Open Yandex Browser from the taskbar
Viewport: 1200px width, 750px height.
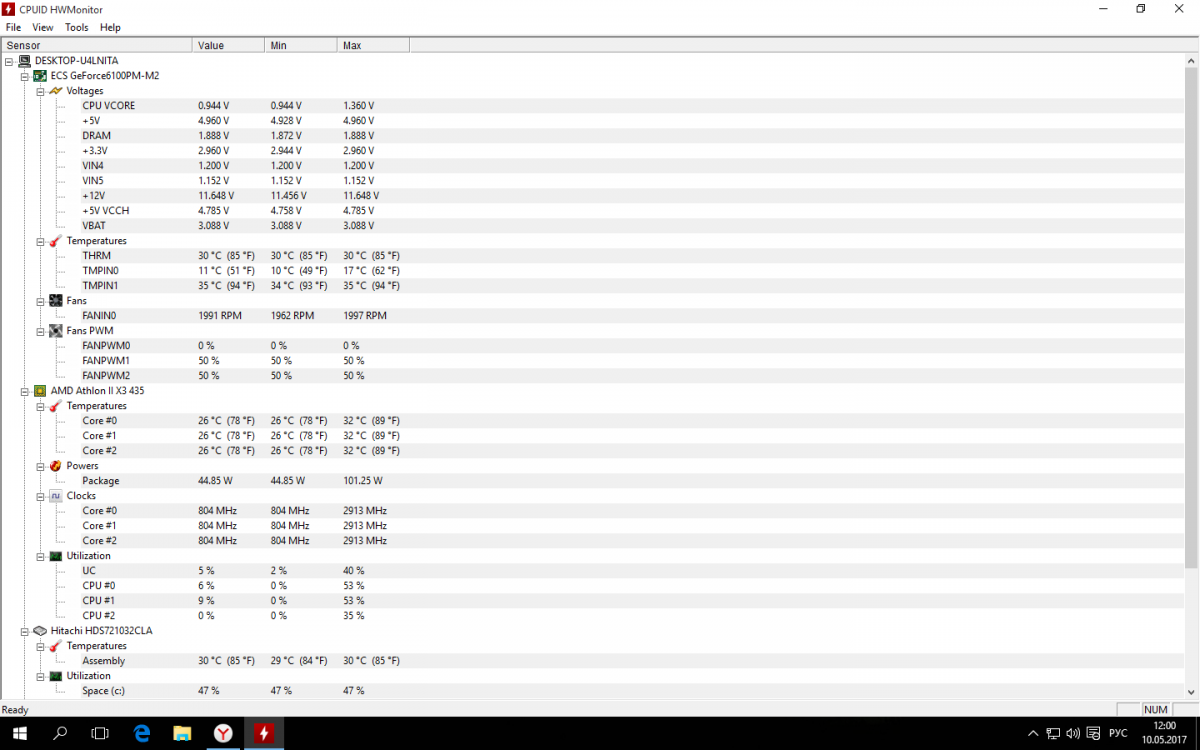pyautogui.click(x=223, y=733)
